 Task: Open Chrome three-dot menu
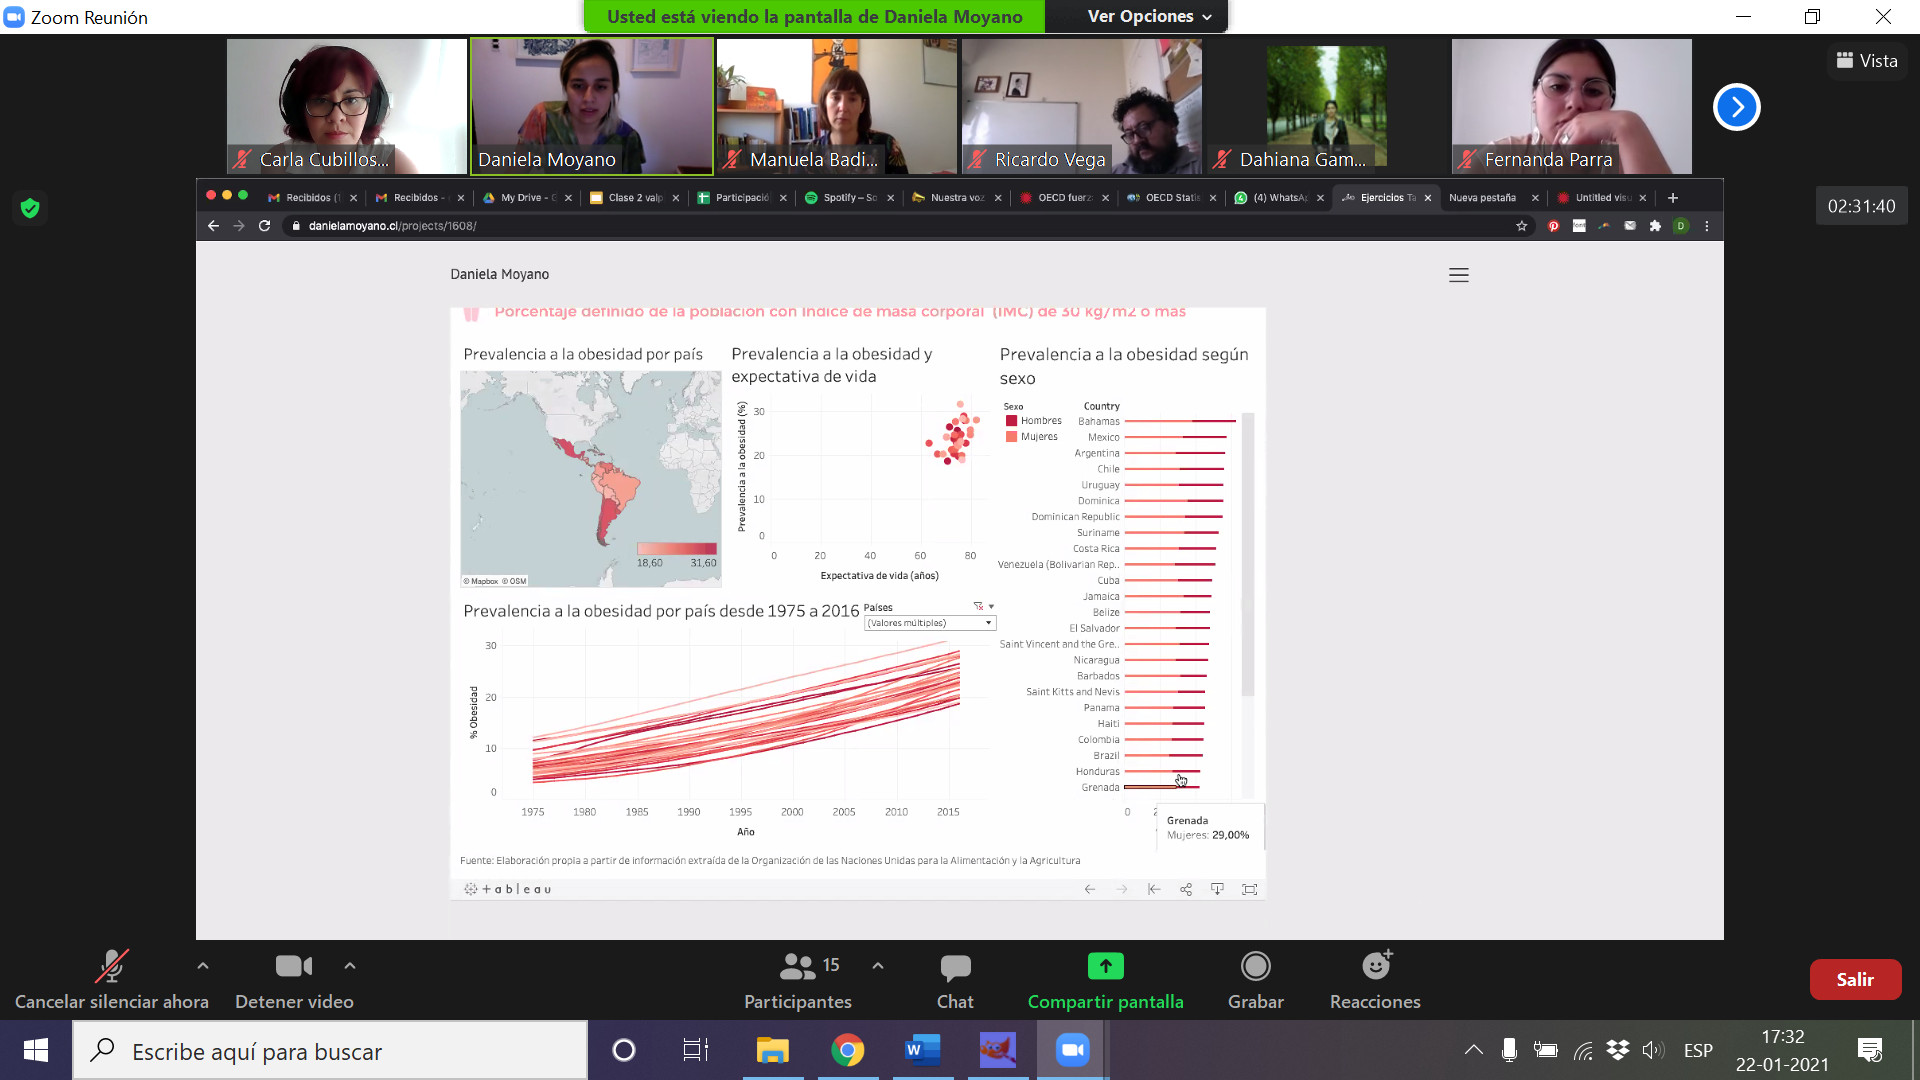[x=1707, y=226]
